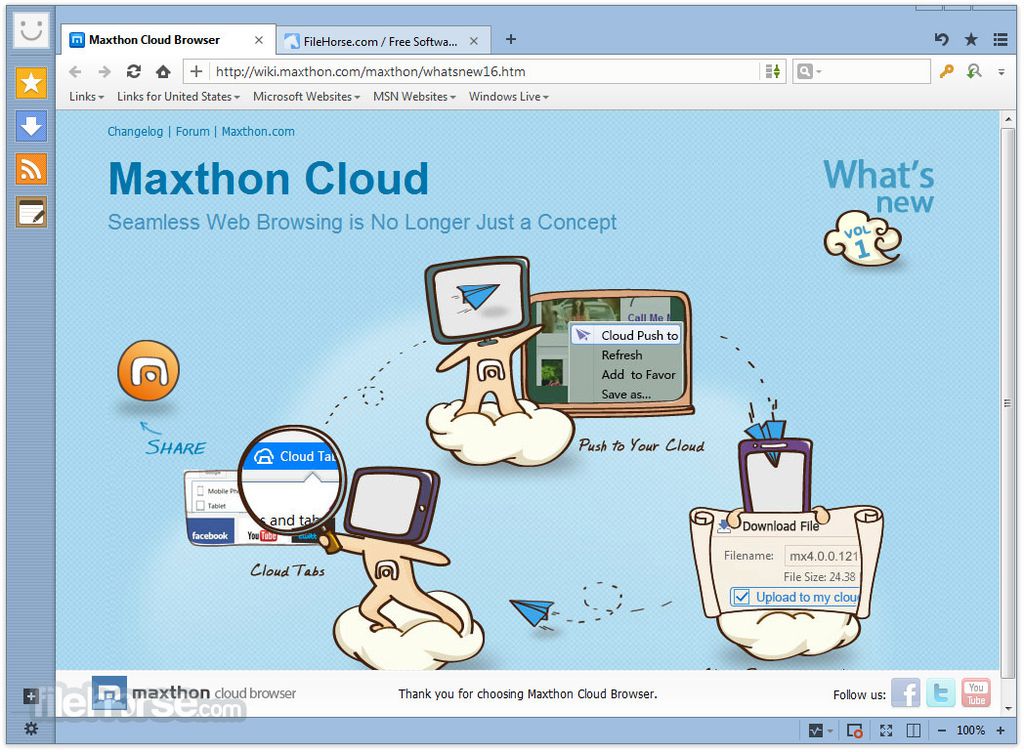Expand Links for United States folder
Viewport: 1024px width, 752px height.
click(x=178, y=97)
